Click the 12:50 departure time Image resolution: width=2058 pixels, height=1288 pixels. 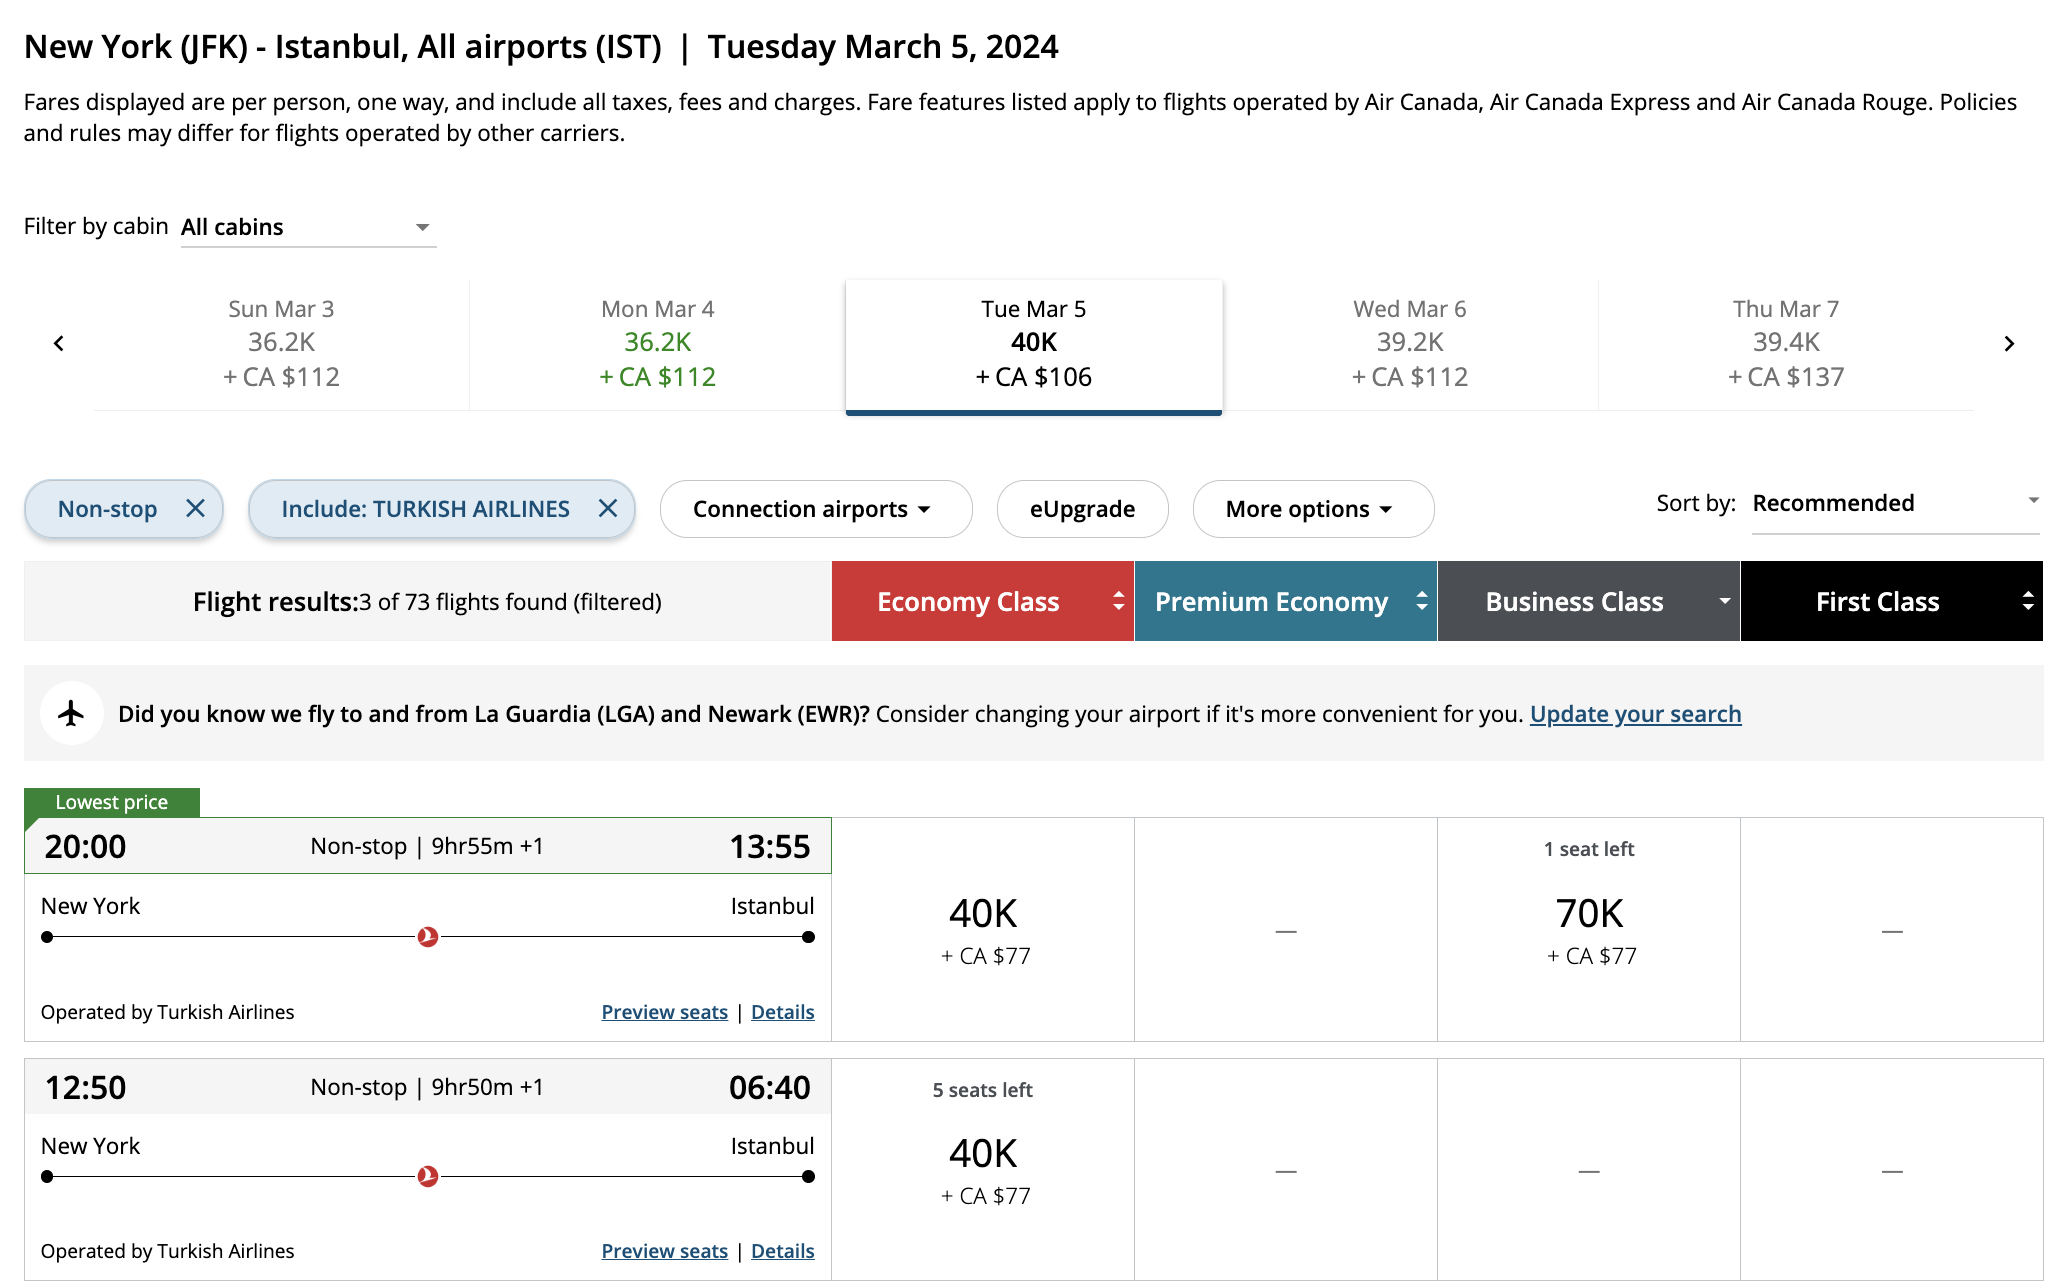85,1088
